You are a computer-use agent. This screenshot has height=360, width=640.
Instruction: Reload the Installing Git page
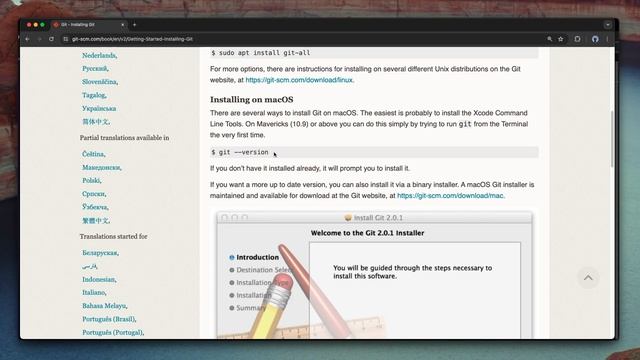tap(51, 39)
